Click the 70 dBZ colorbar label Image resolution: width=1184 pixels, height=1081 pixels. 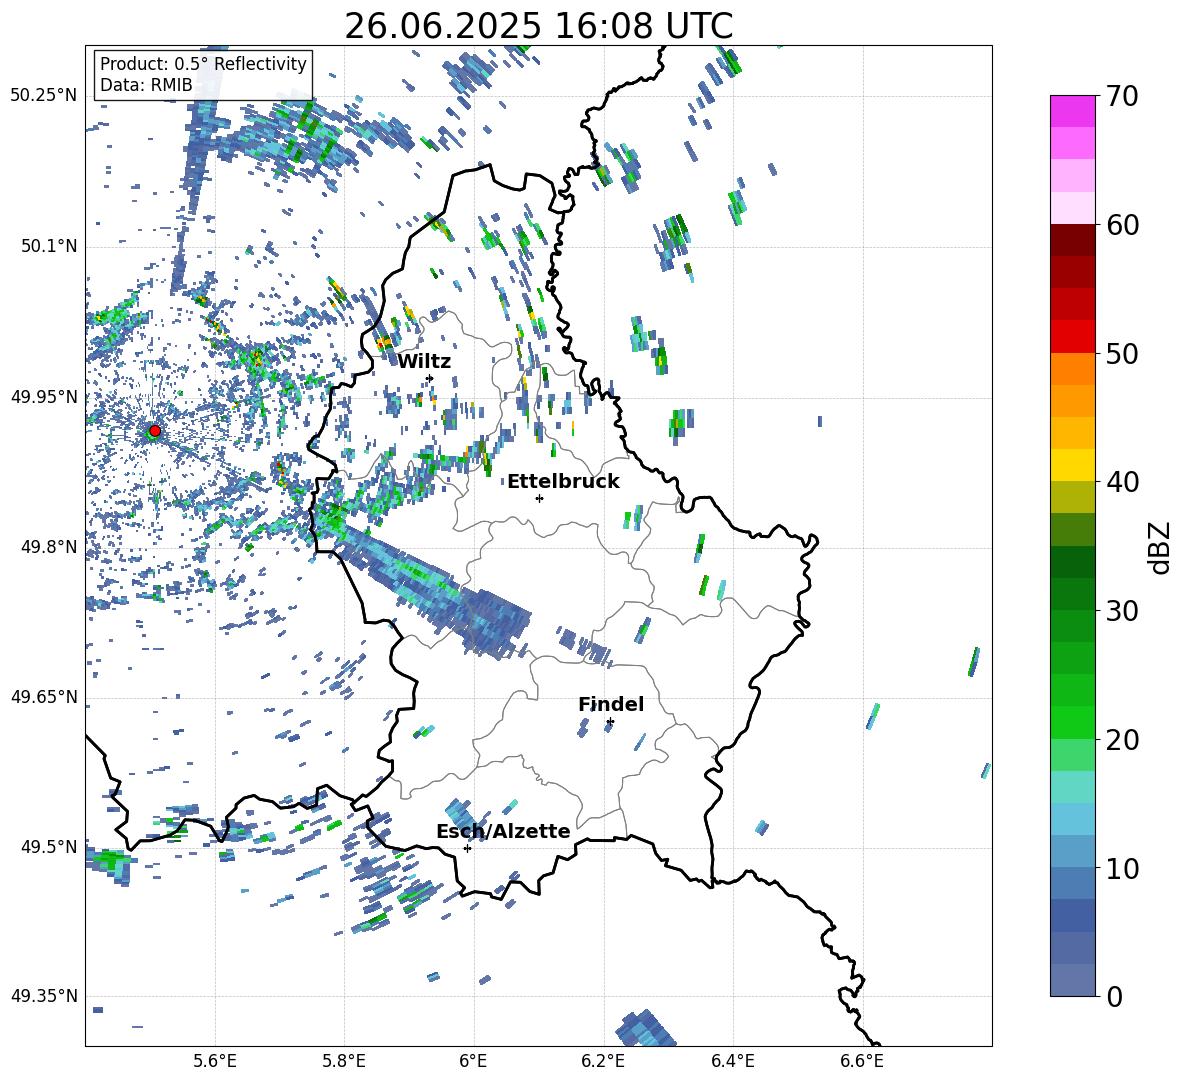click(1122, 96)
